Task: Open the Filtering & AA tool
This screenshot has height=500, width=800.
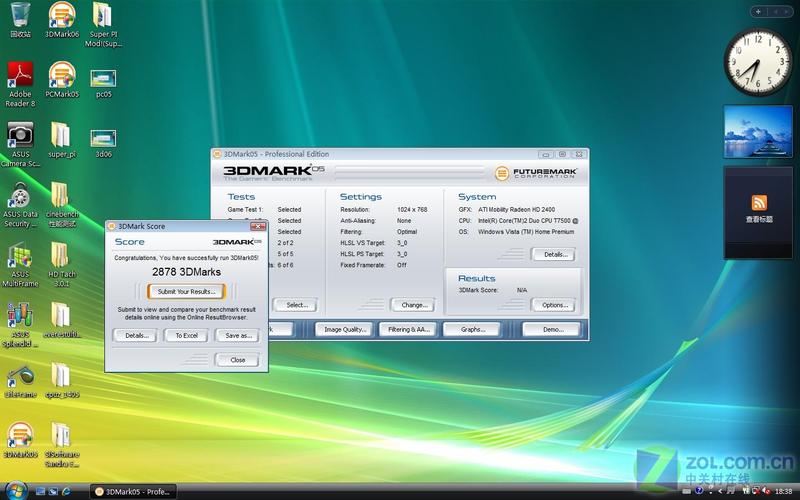Action: click(409, 330)
